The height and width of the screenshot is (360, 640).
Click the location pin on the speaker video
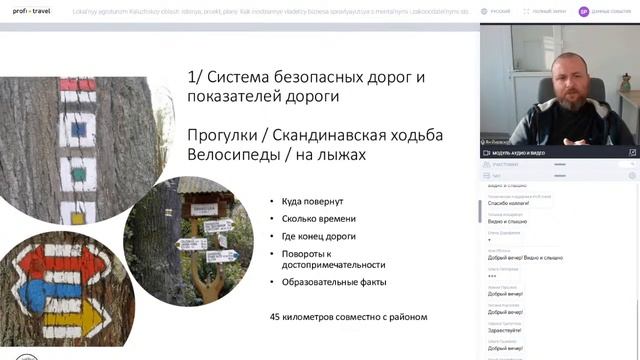(483, 142)
